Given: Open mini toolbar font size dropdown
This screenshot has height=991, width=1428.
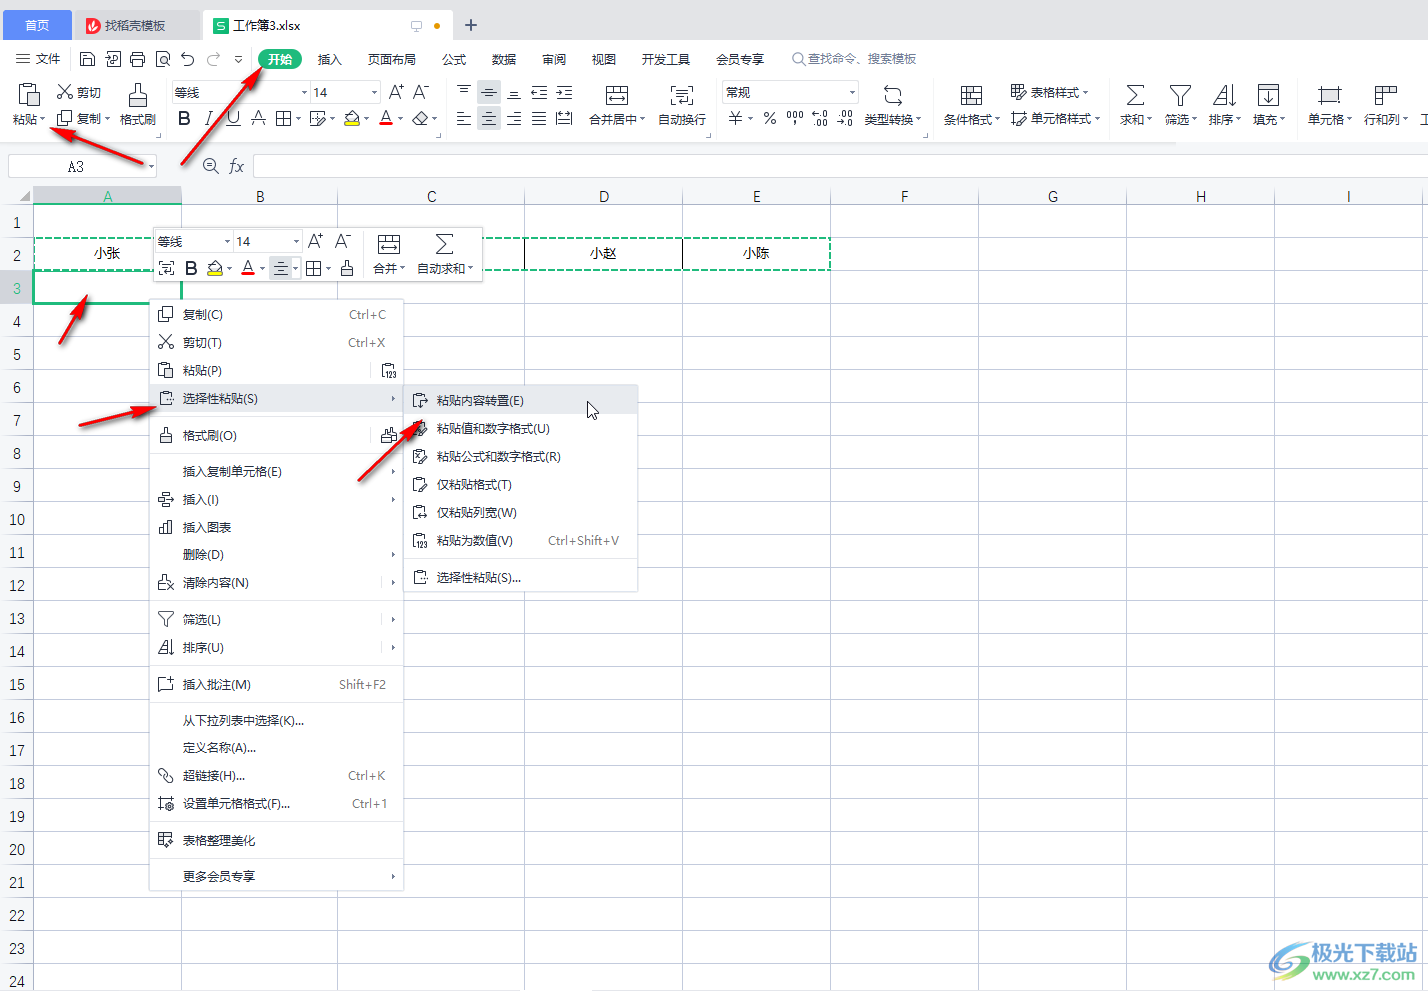Looking at the screenshot, I should pos(296,242).
